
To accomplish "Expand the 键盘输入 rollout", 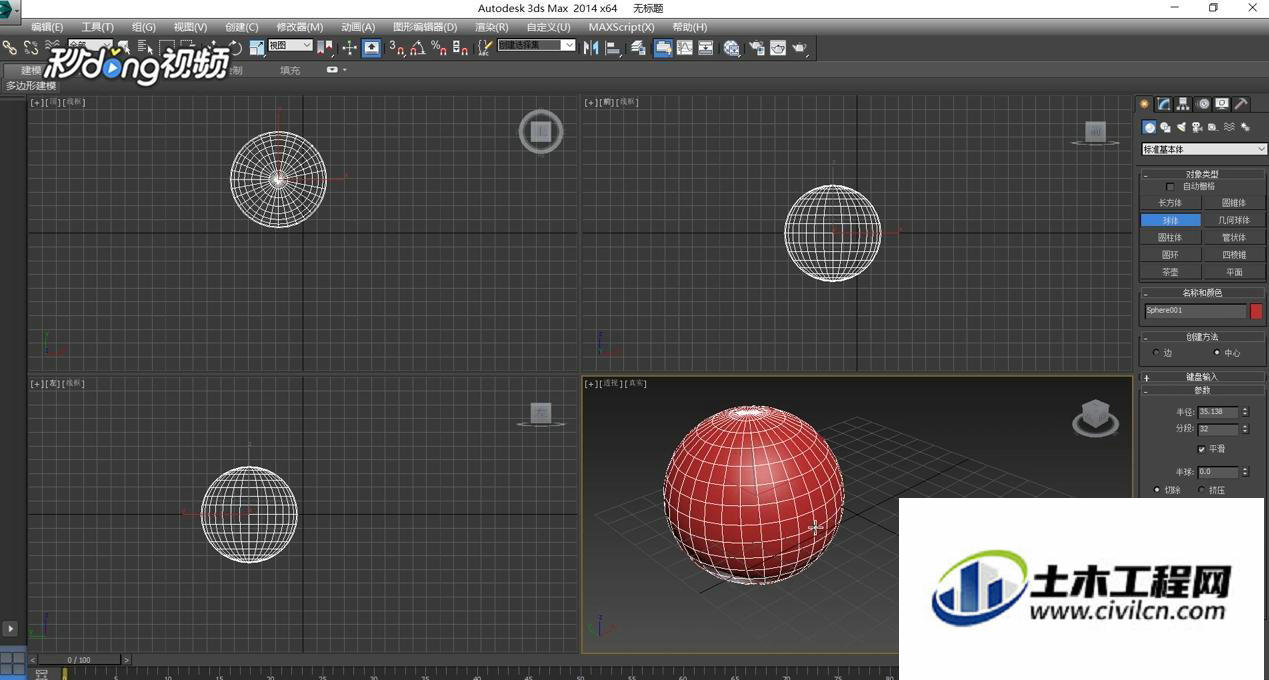I will click(1203, 377).
